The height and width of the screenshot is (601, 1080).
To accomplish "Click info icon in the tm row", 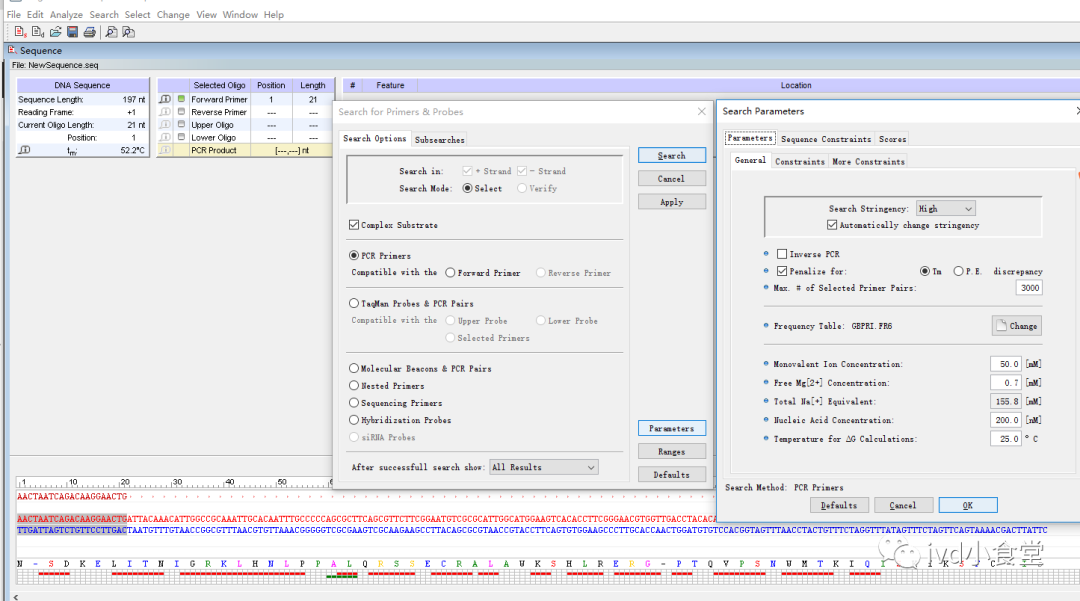I will [25, 150].
